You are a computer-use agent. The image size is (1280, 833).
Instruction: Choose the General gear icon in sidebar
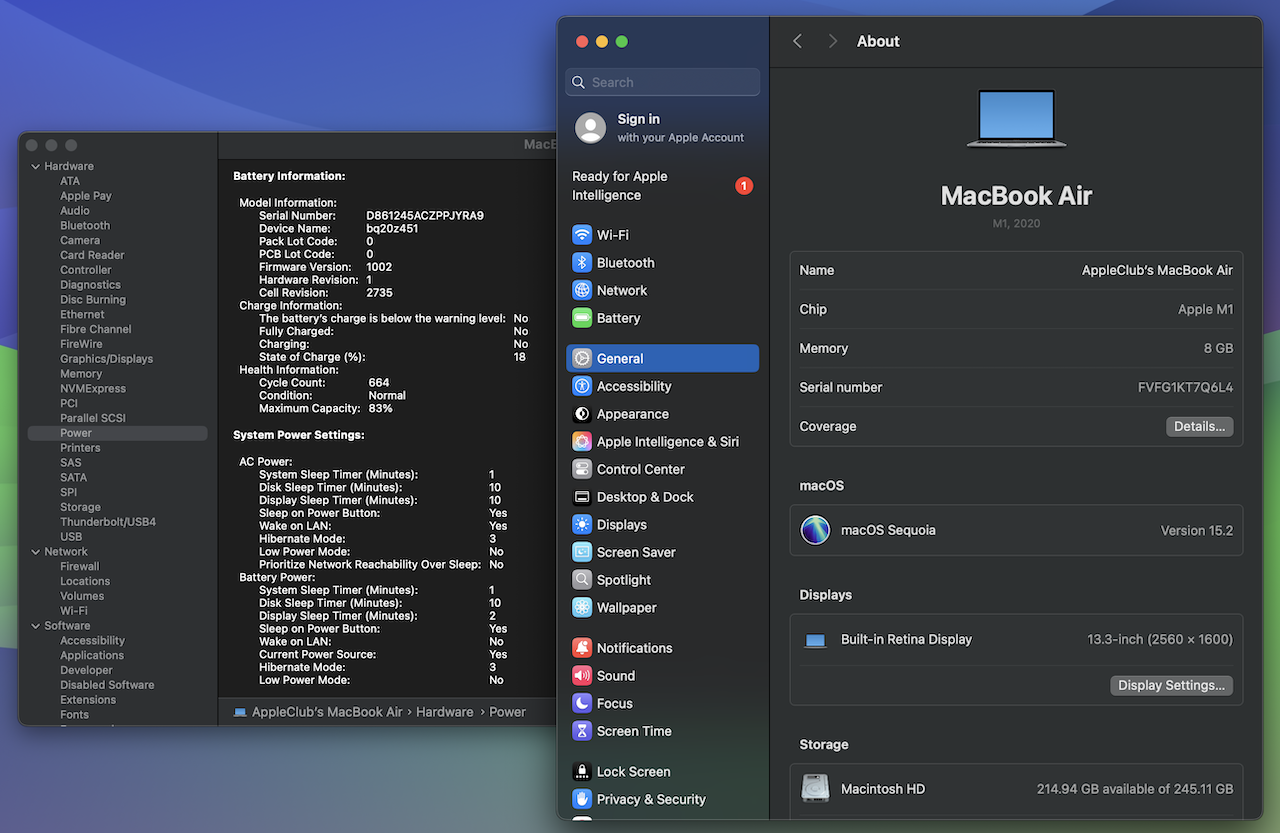coord(582,358)
